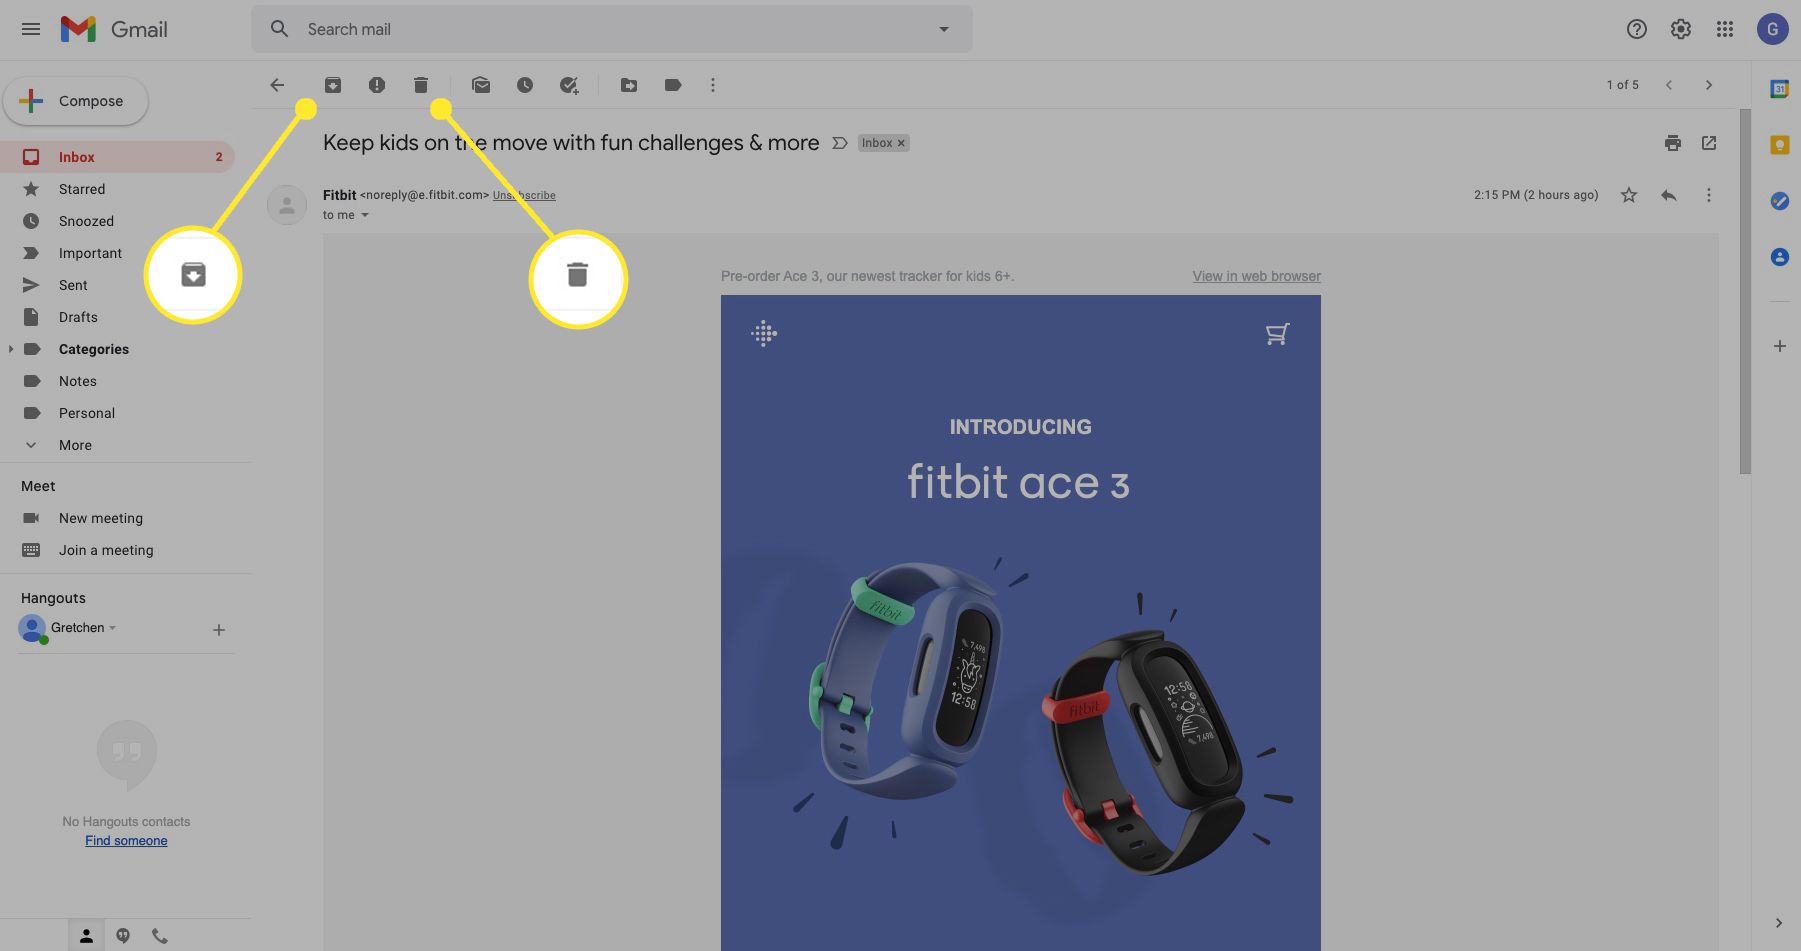Click the email vertical scrollbar
The width and height of the screenshot is (1801, 951).
[1745, 292]
